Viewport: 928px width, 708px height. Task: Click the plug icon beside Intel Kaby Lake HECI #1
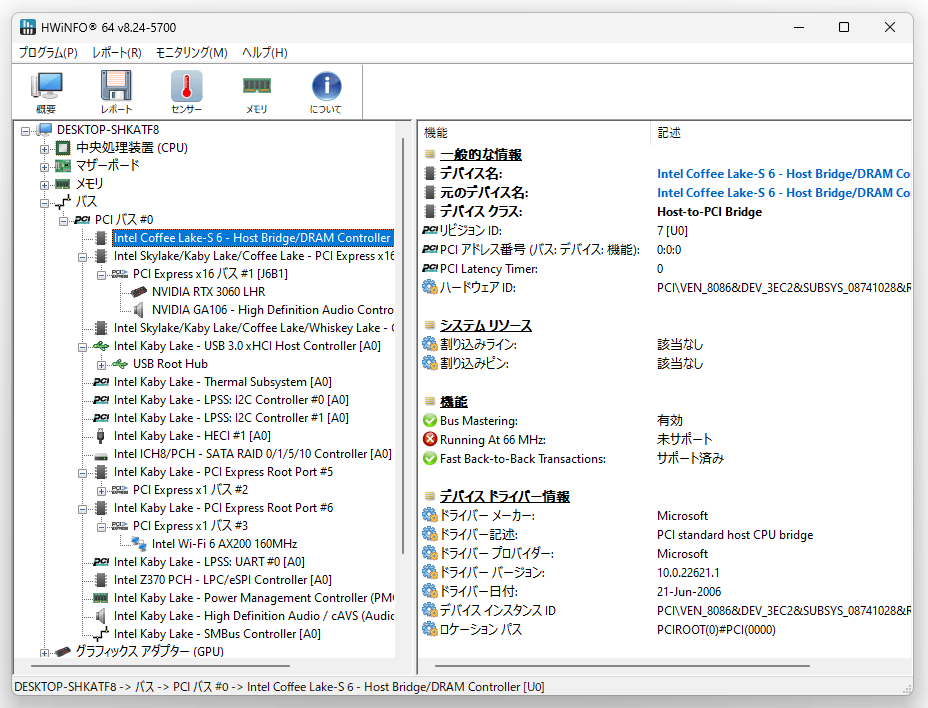click(x=101, y=436)
